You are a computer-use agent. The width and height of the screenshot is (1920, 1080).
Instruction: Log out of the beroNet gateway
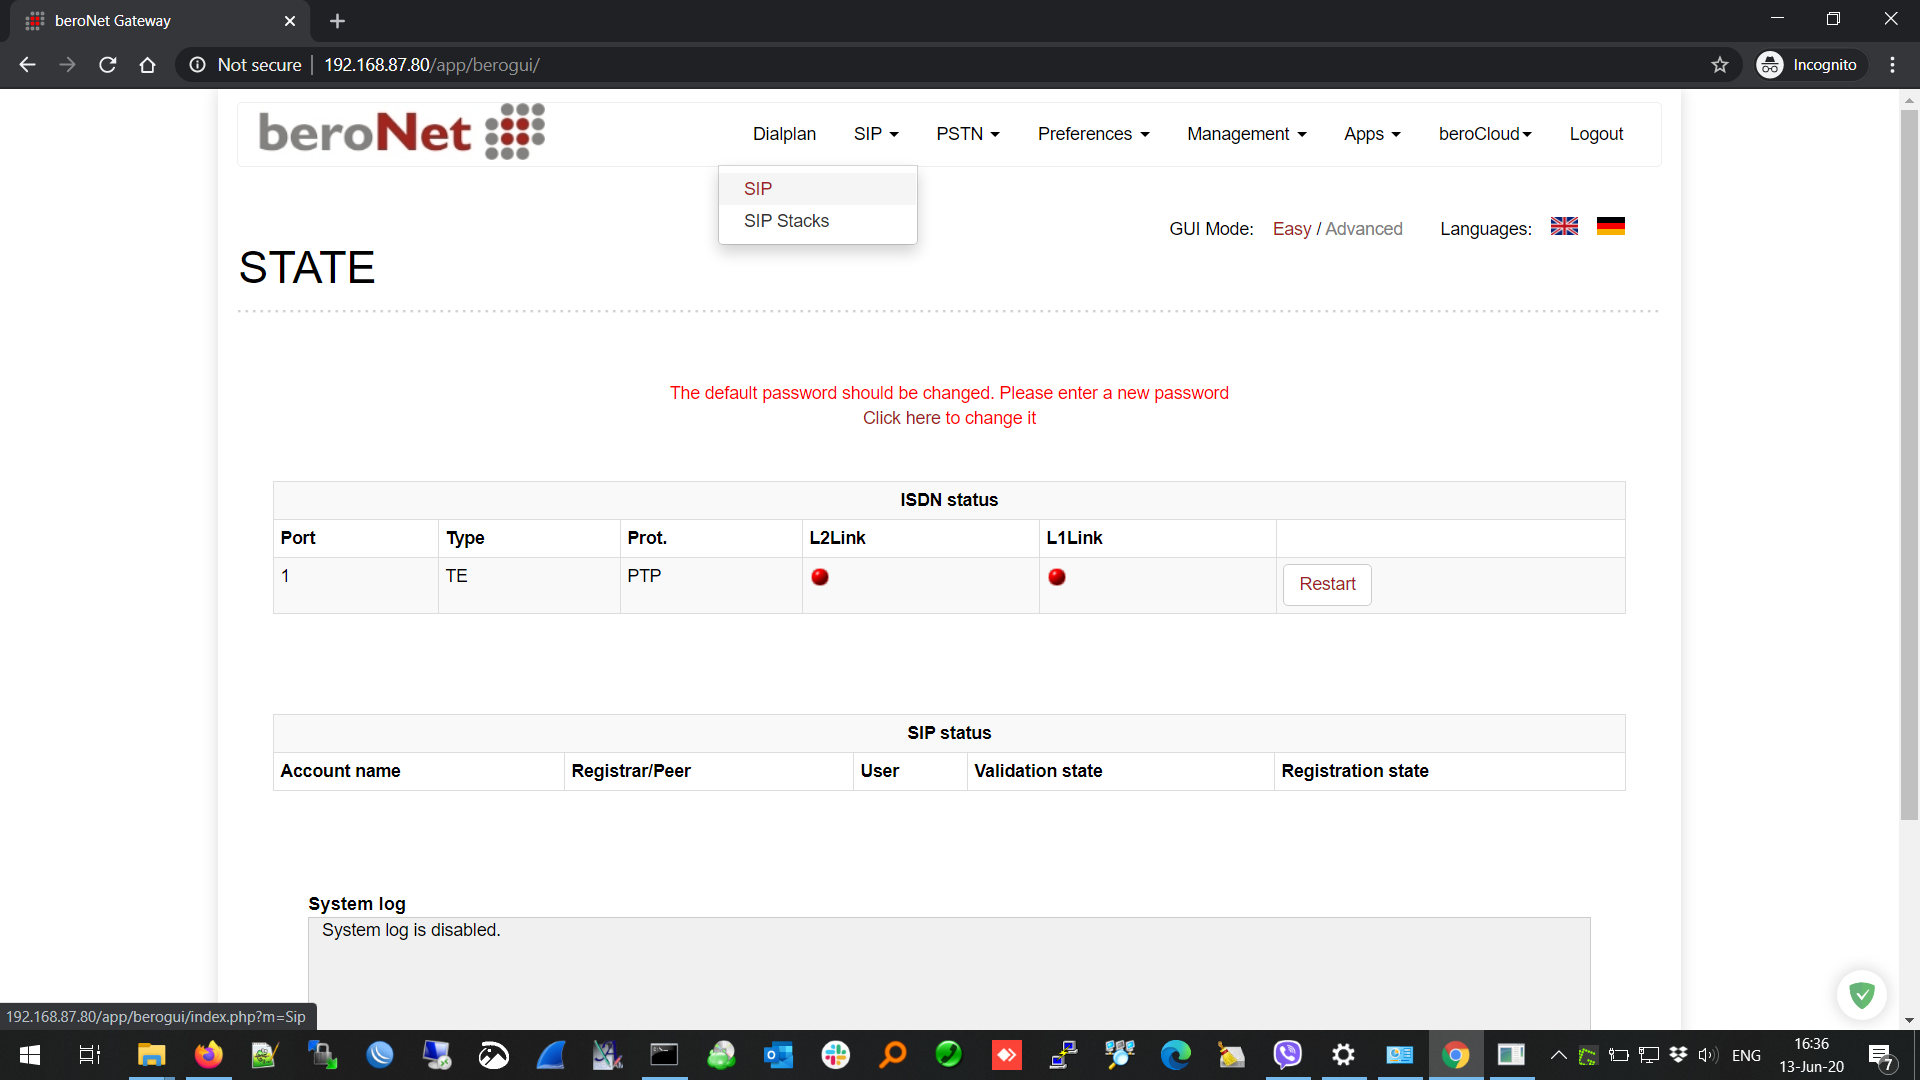point(1596,134)
